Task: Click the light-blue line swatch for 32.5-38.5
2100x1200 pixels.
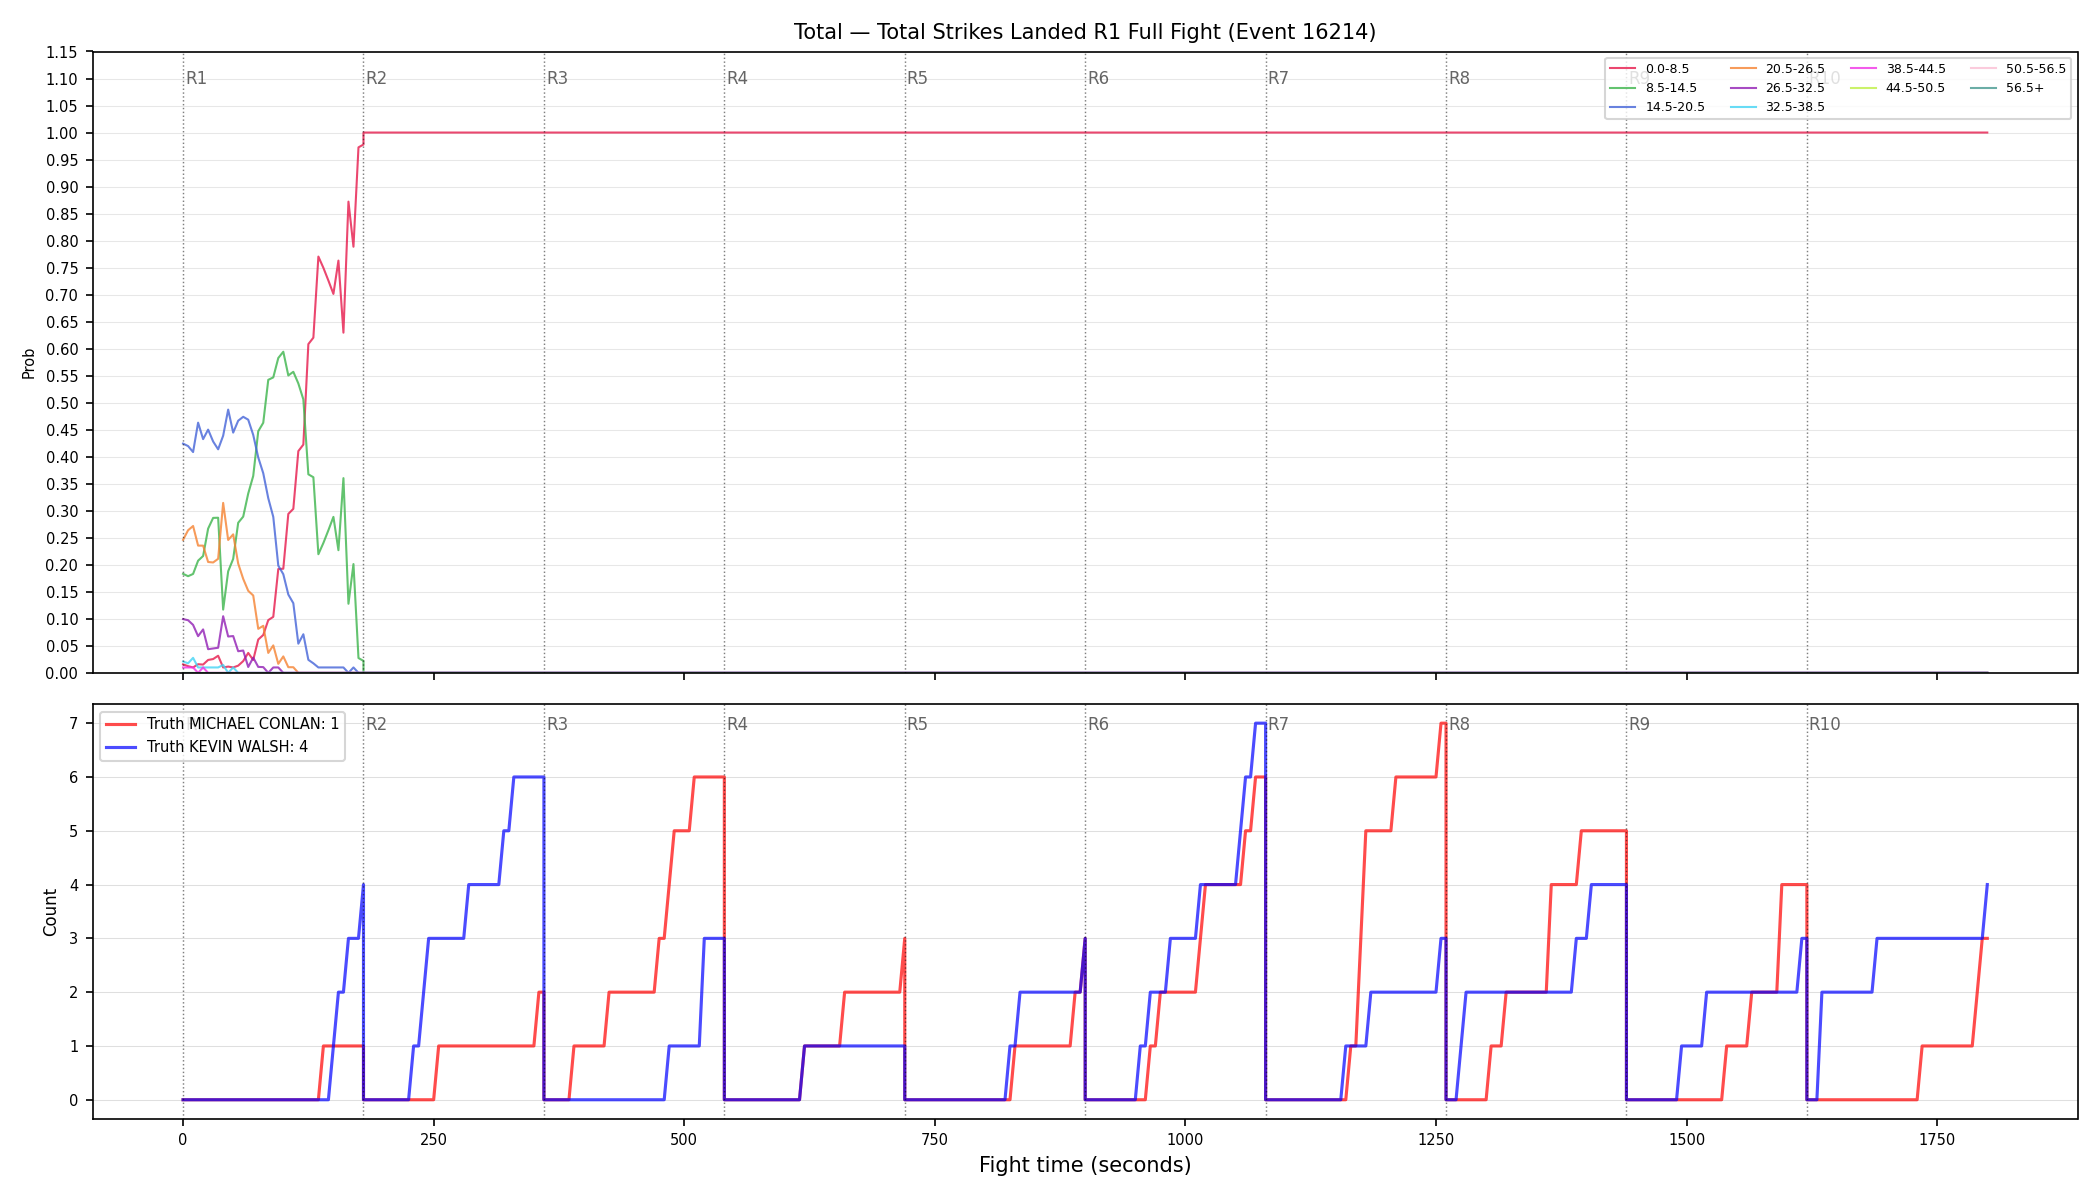Action: coord(1743,107)
